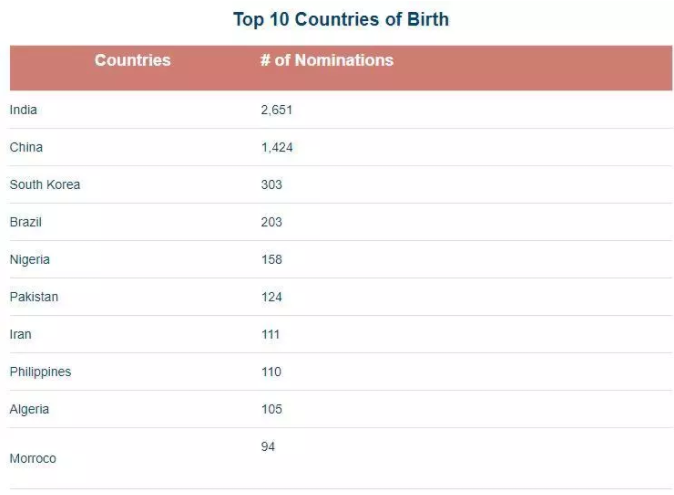This screenshot has width=674, height=495.
Task: Click Brazil's nominations value 203
Action: (x=271, y=222)
